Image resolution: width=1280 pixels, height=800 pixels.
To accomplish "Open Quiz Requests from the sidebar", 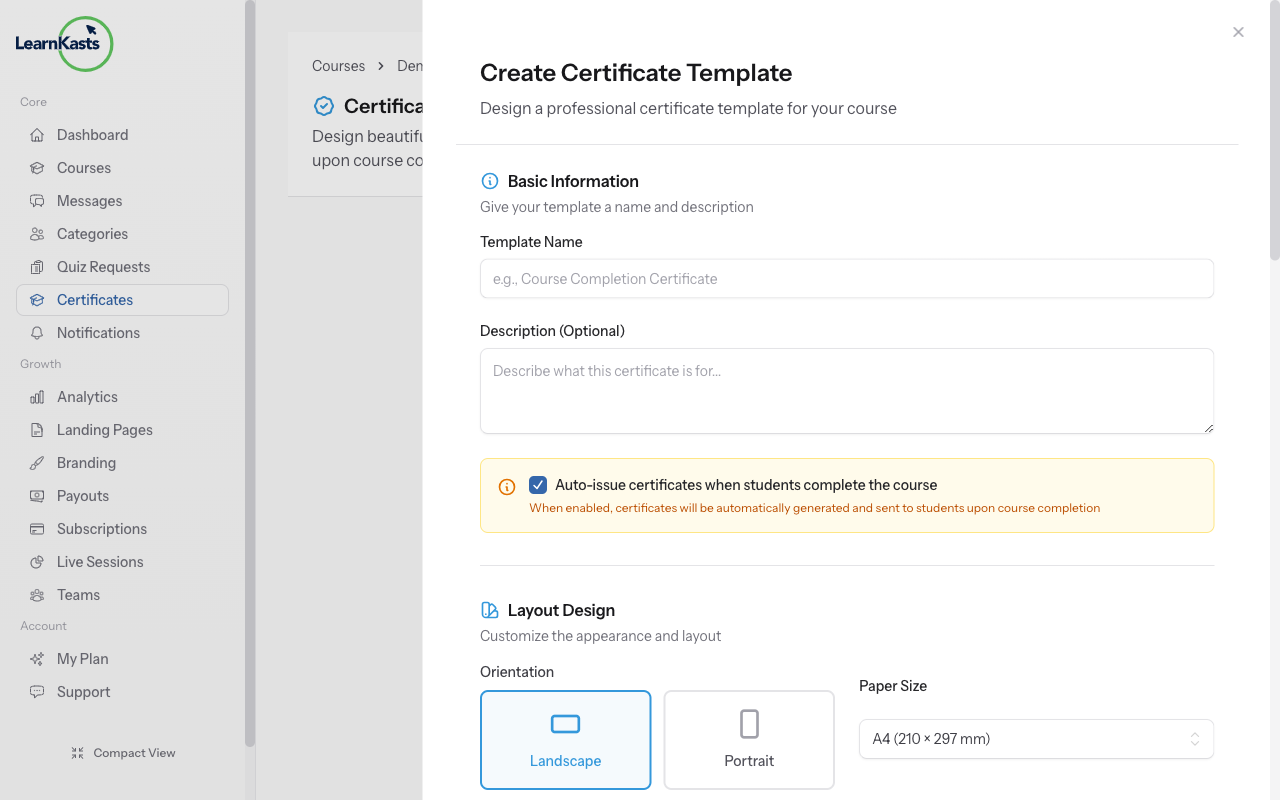I will 102,266.
